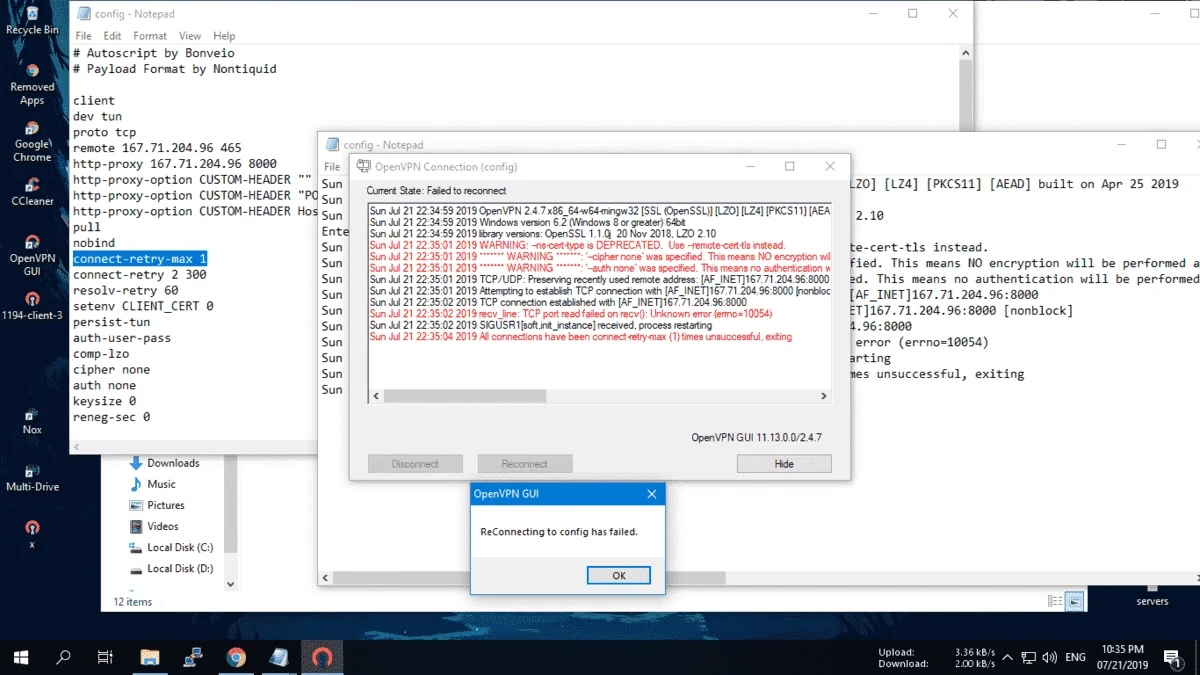Select OpenVPN GUI taskbar button
This screenshot has width=1200, height=675.
pos(322,657)
